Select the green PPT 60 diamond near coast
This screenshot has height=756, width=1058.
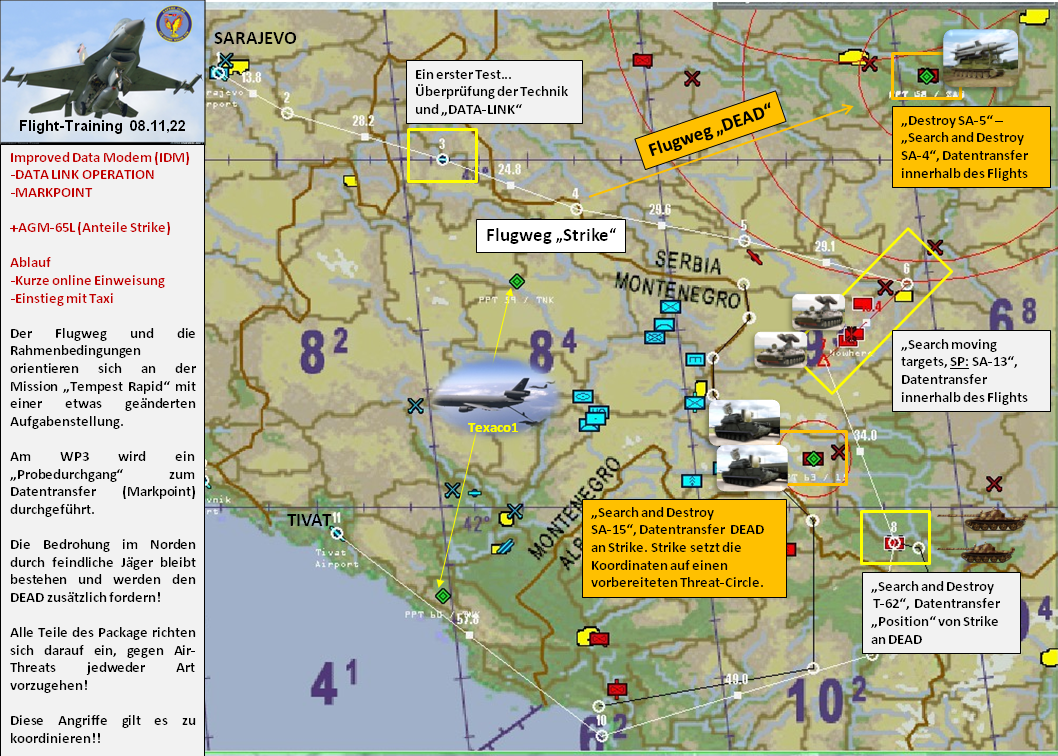click(443, 595)
